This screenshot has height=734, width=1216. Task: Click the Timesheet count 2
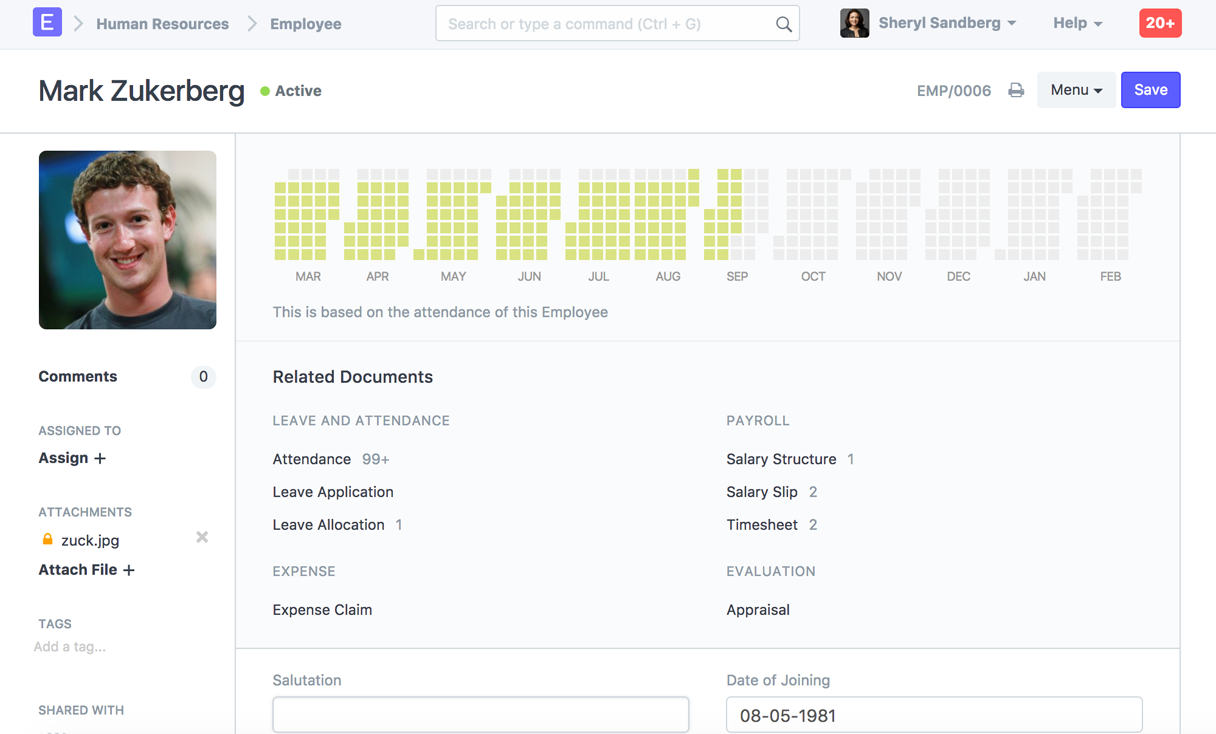[x=813, y=525]
